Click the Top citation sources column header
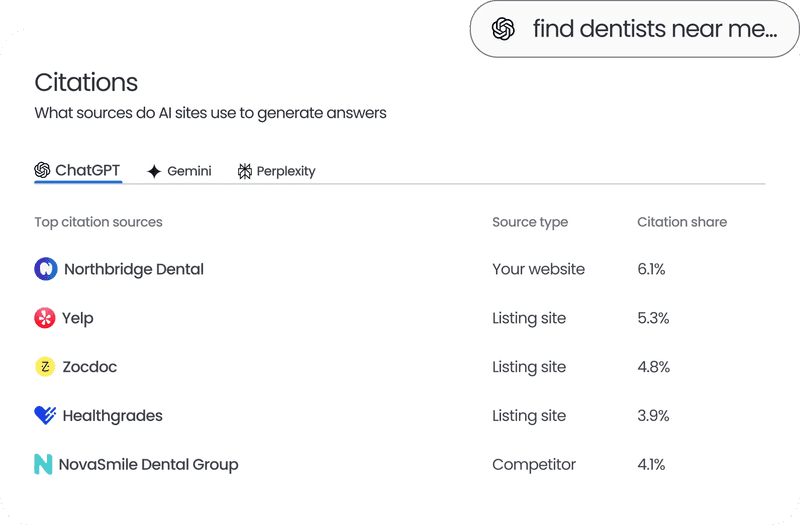Image resolution: width=800 pixels, height=525 pixels. point(98,222)
